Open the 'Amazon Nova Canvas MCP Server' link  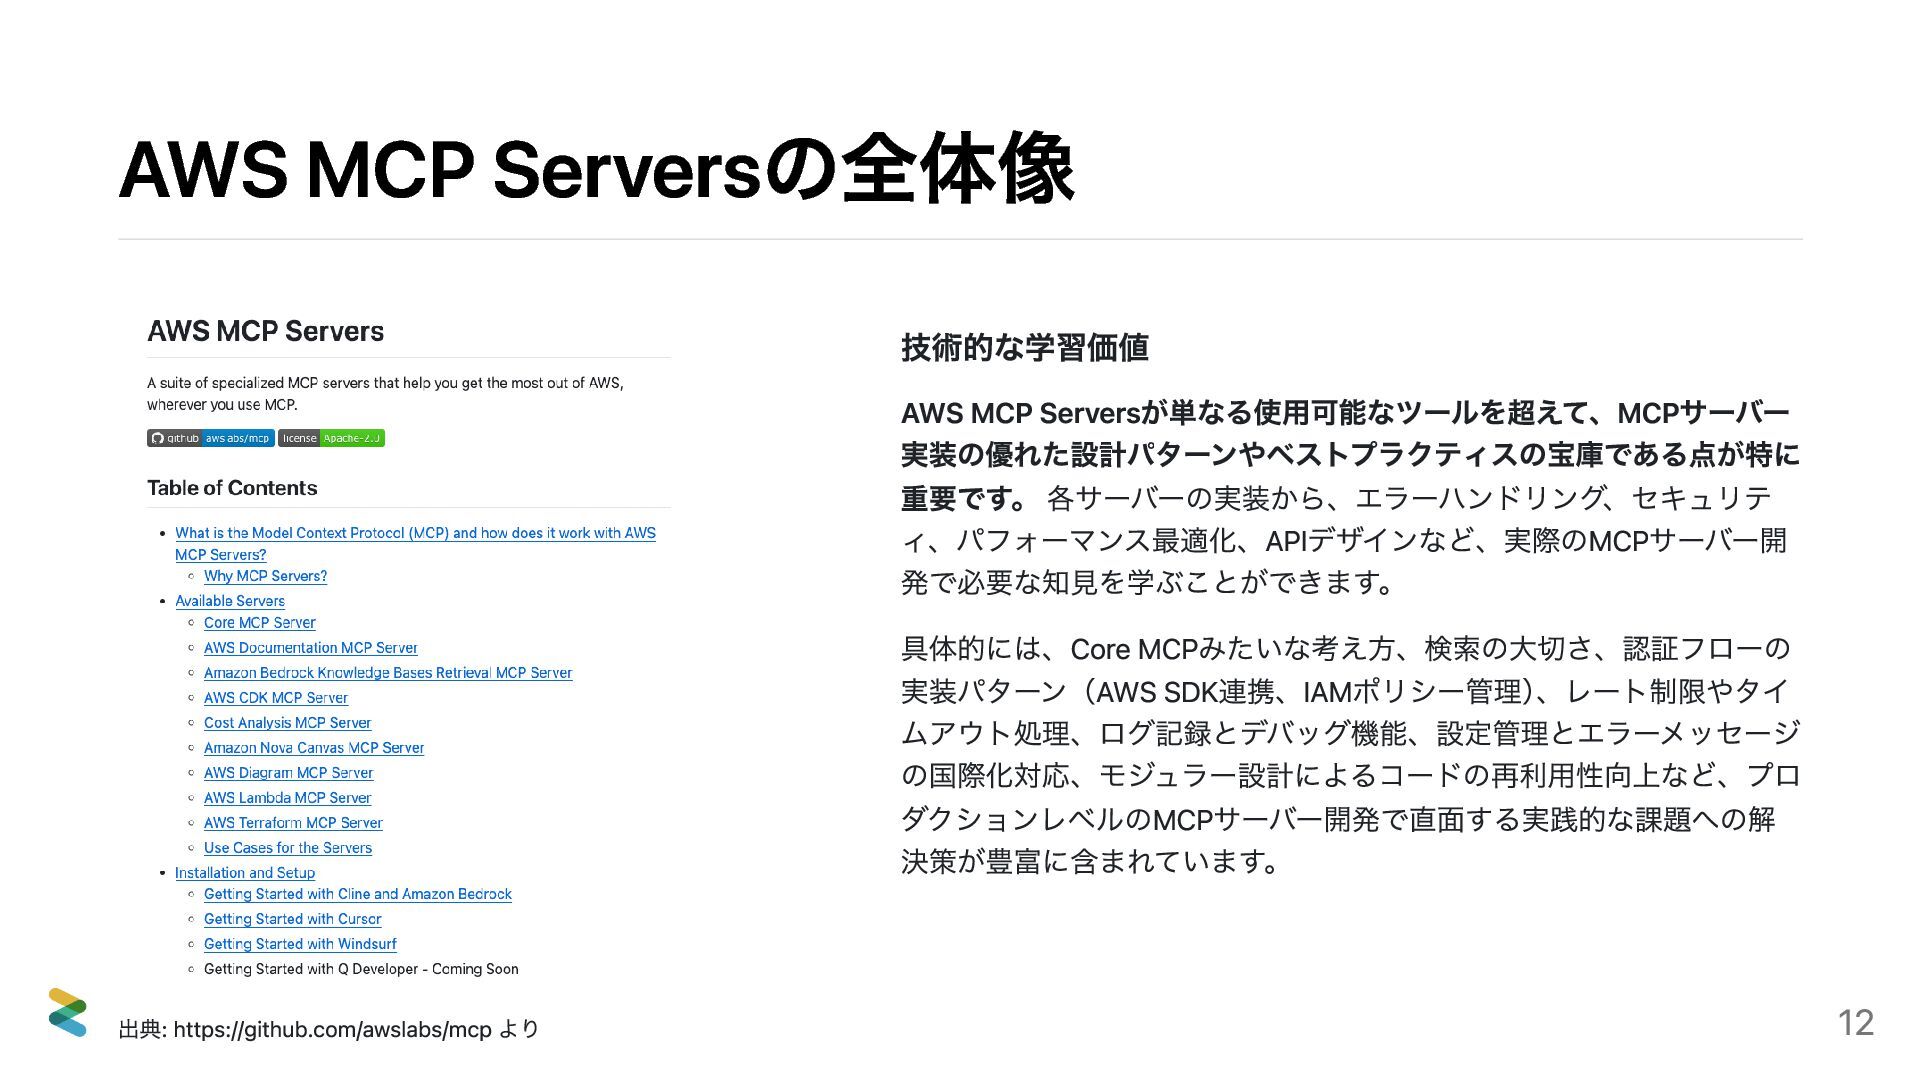(314, 748)
